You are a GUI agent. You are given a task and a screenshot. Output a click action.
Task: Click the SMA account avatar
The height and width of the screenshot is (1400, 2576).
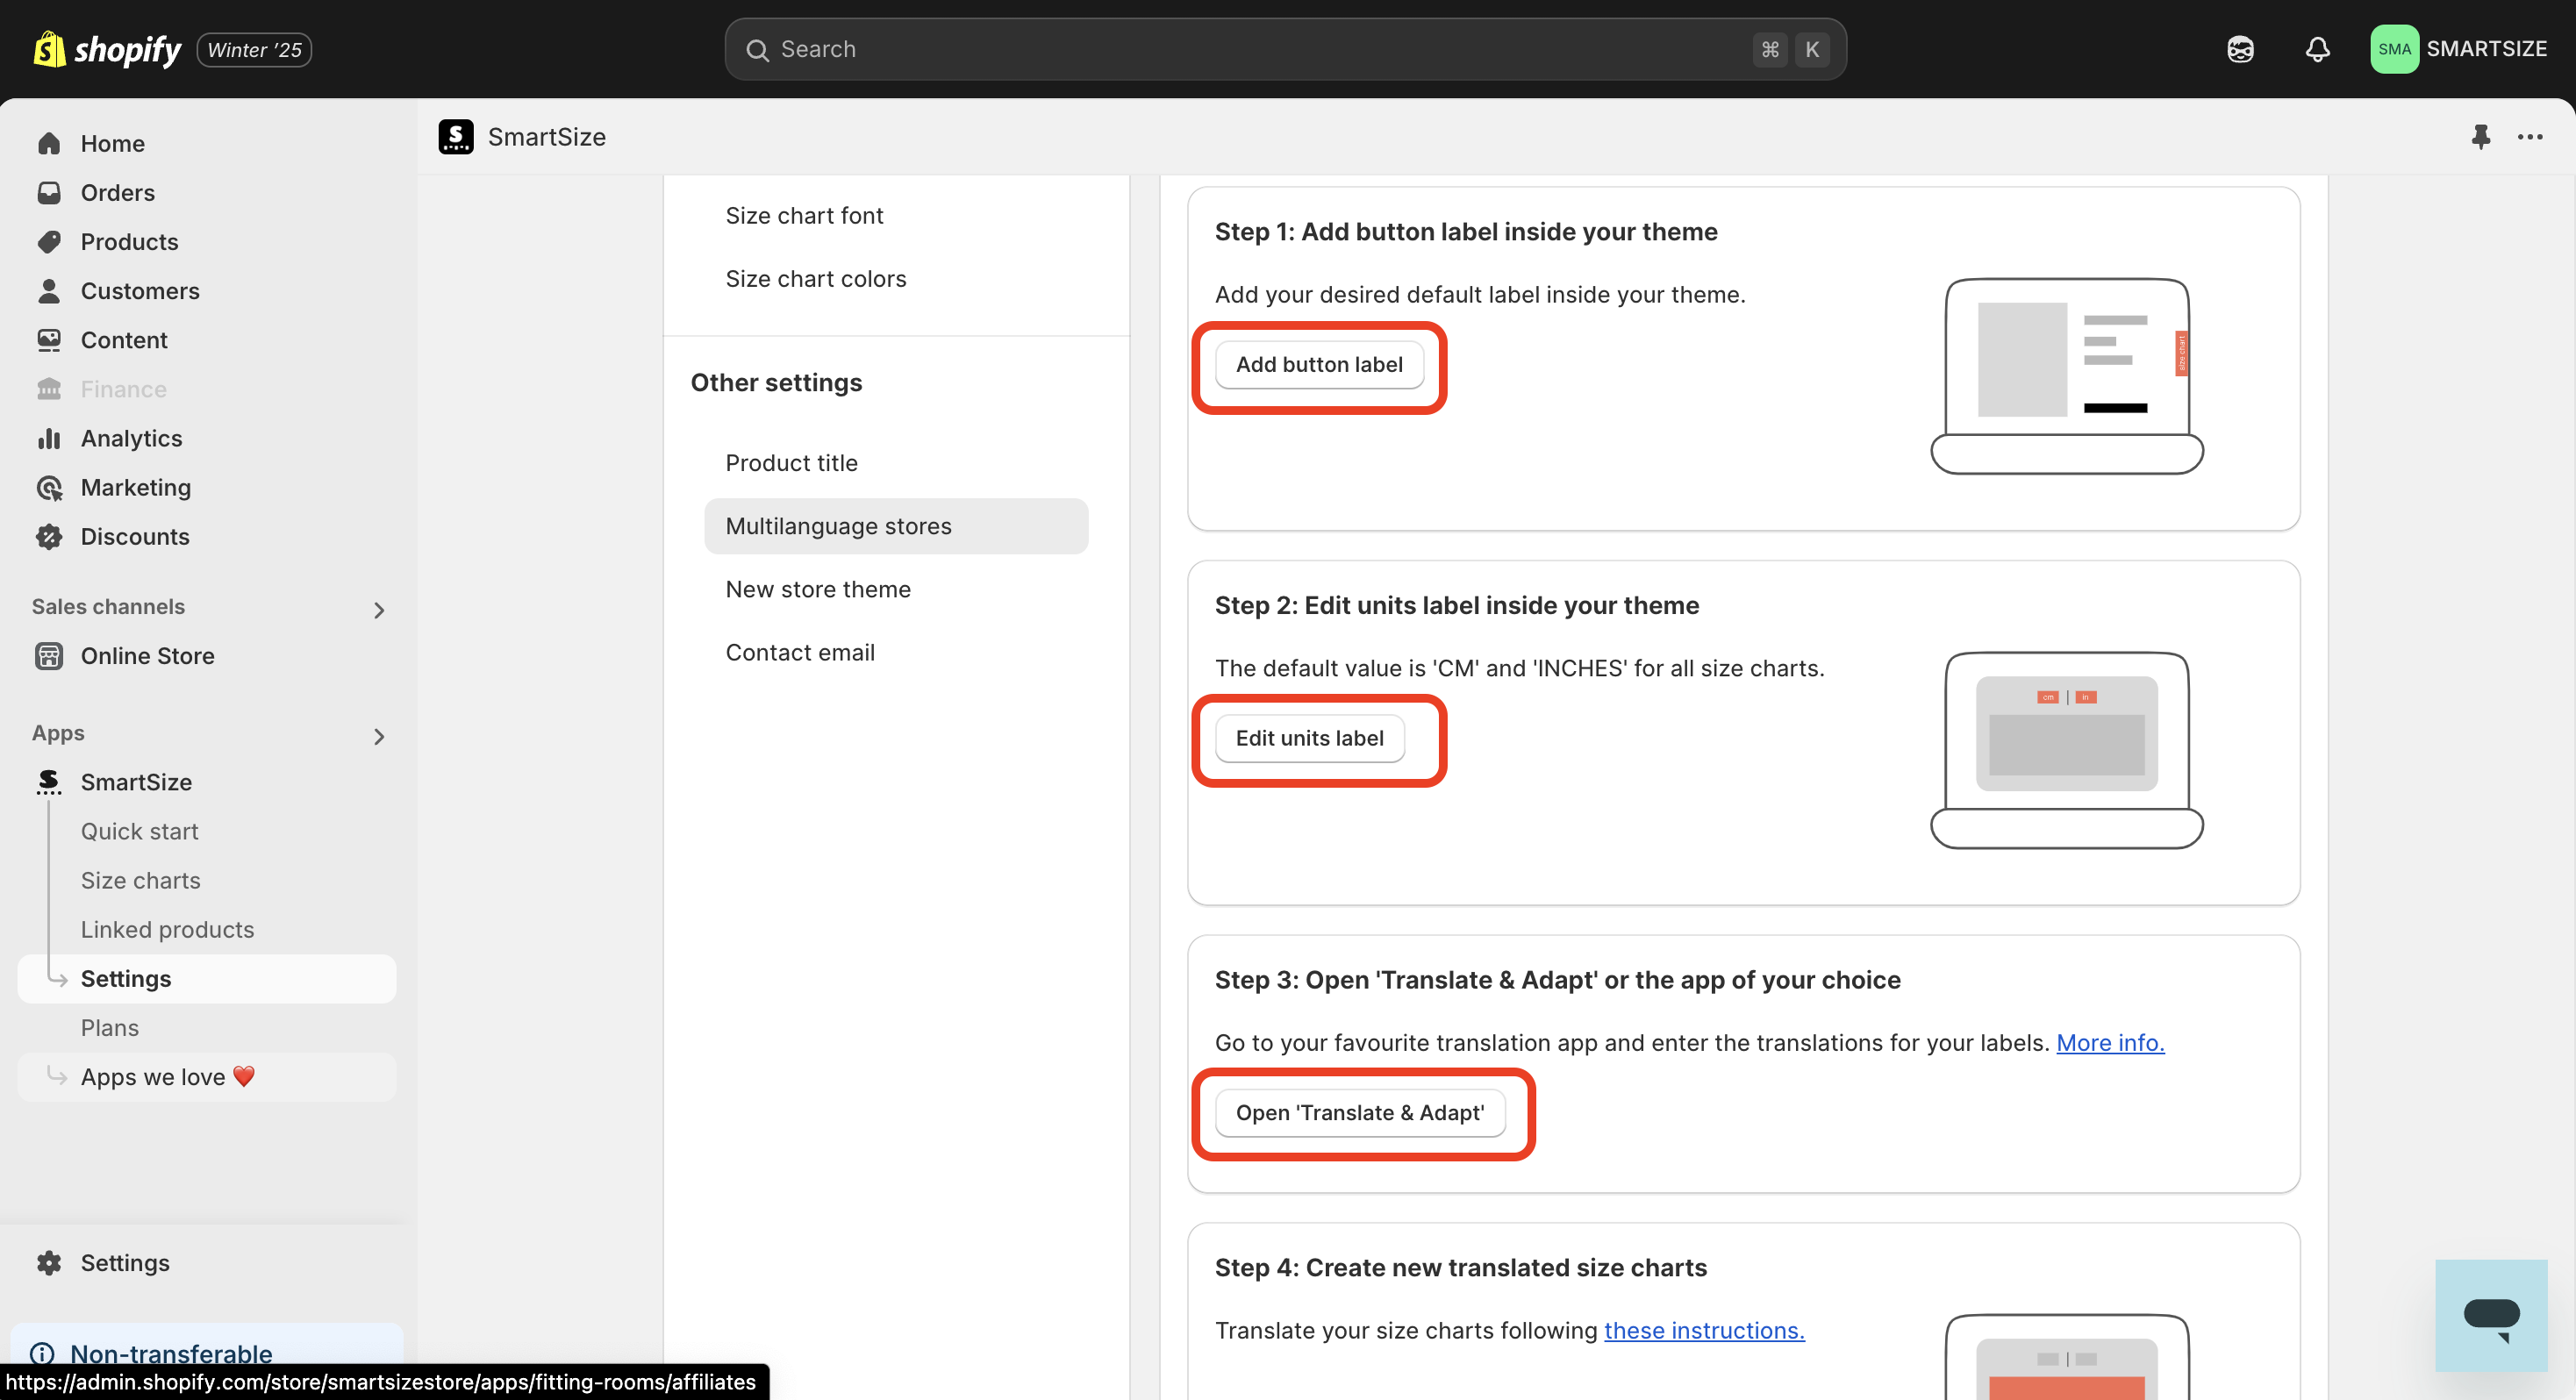pyautogui.click(x=2394, y=49)
